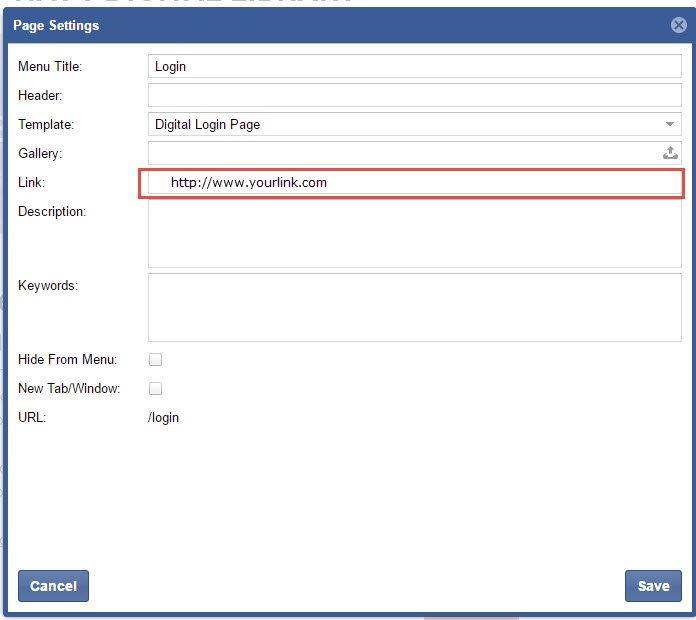Click the Link field containing yourlink.com
Viewport: 696px width, 620px height.
414,183
